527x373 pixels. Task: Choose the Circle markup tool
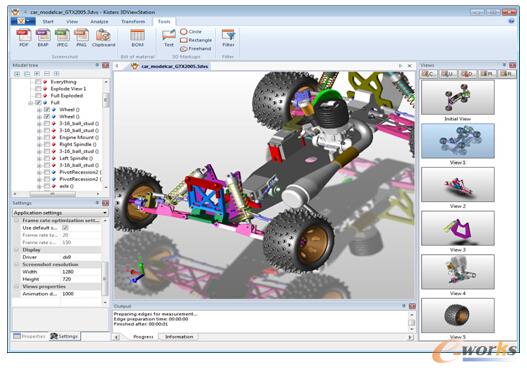tap(191, 32)
